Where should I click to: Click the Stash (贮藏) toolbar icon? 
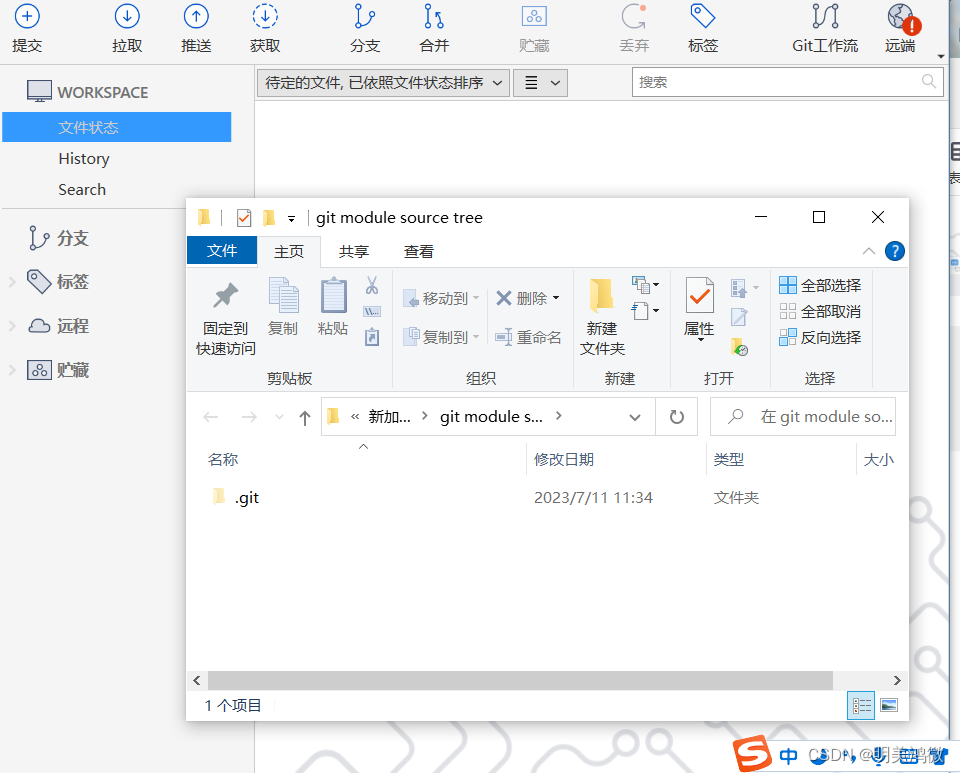pyautogui.click(x=534, y=17)
